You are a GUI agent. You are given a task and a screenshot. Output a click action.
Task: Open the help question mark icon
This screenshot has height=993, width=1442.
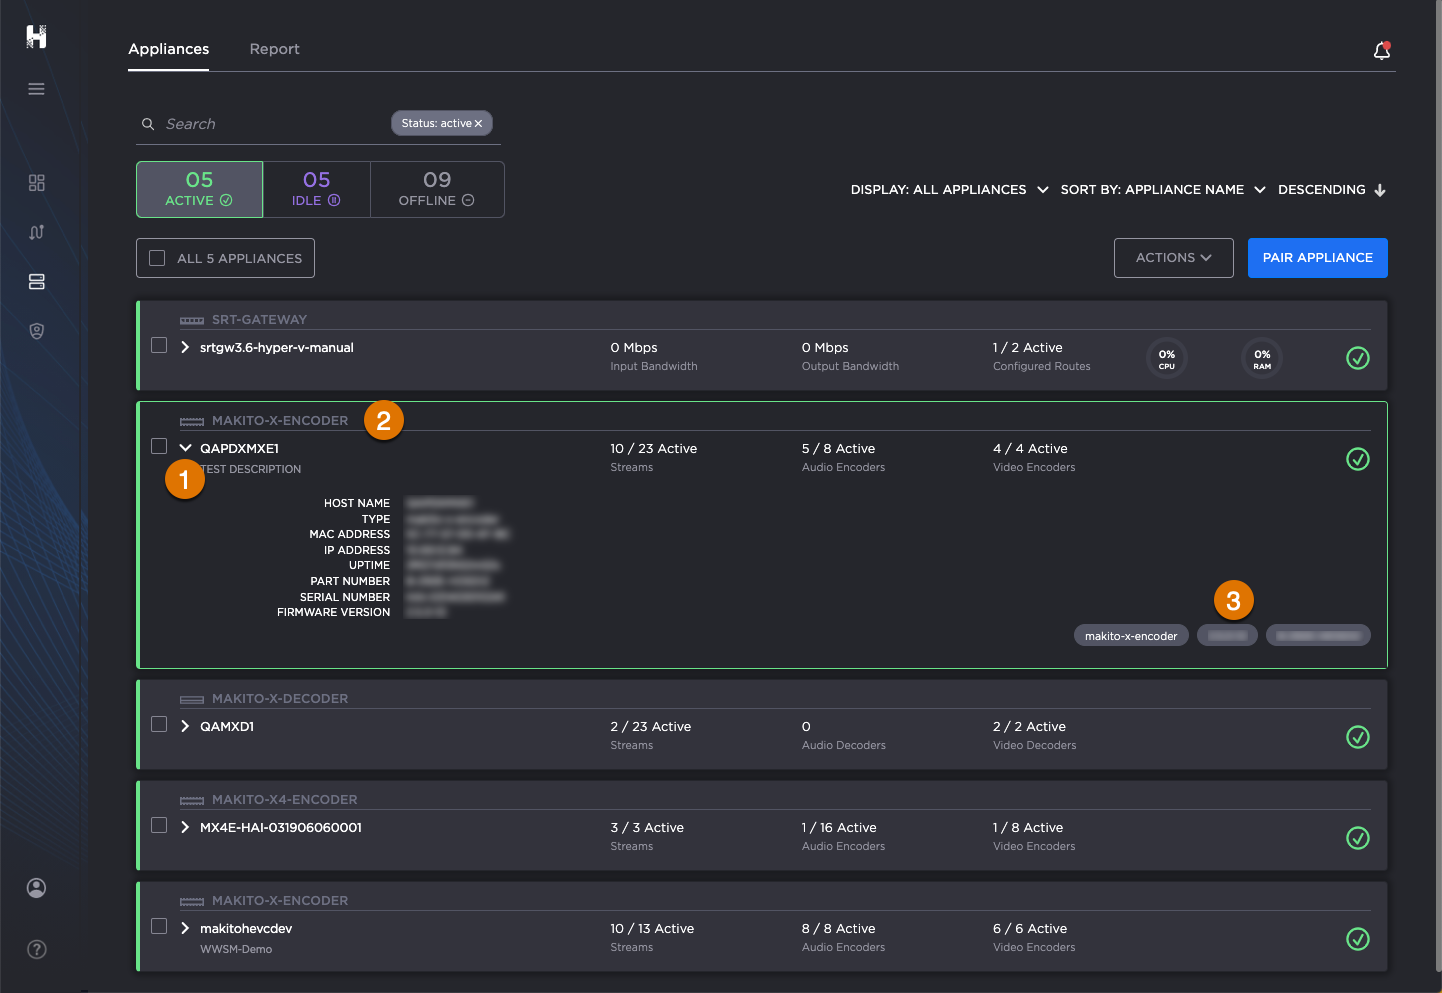[x=37, y=949]
